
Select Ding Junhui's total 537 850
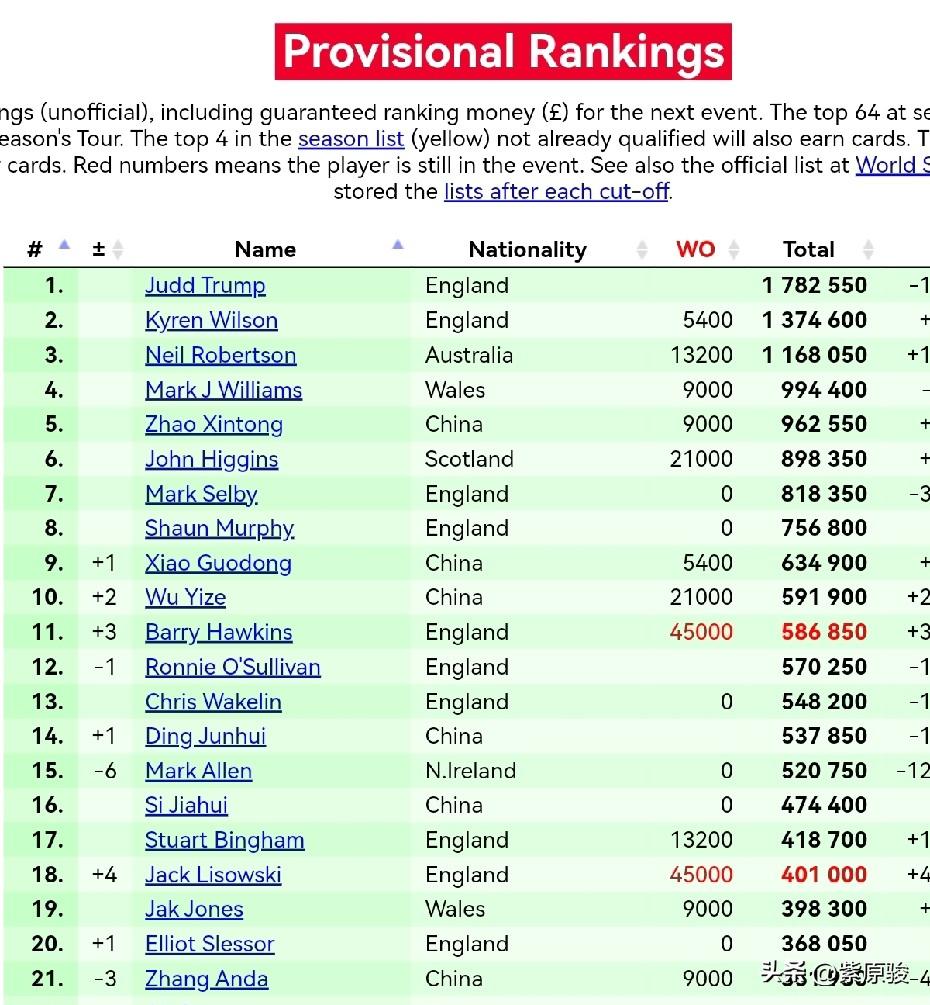(x=824, y=736)
